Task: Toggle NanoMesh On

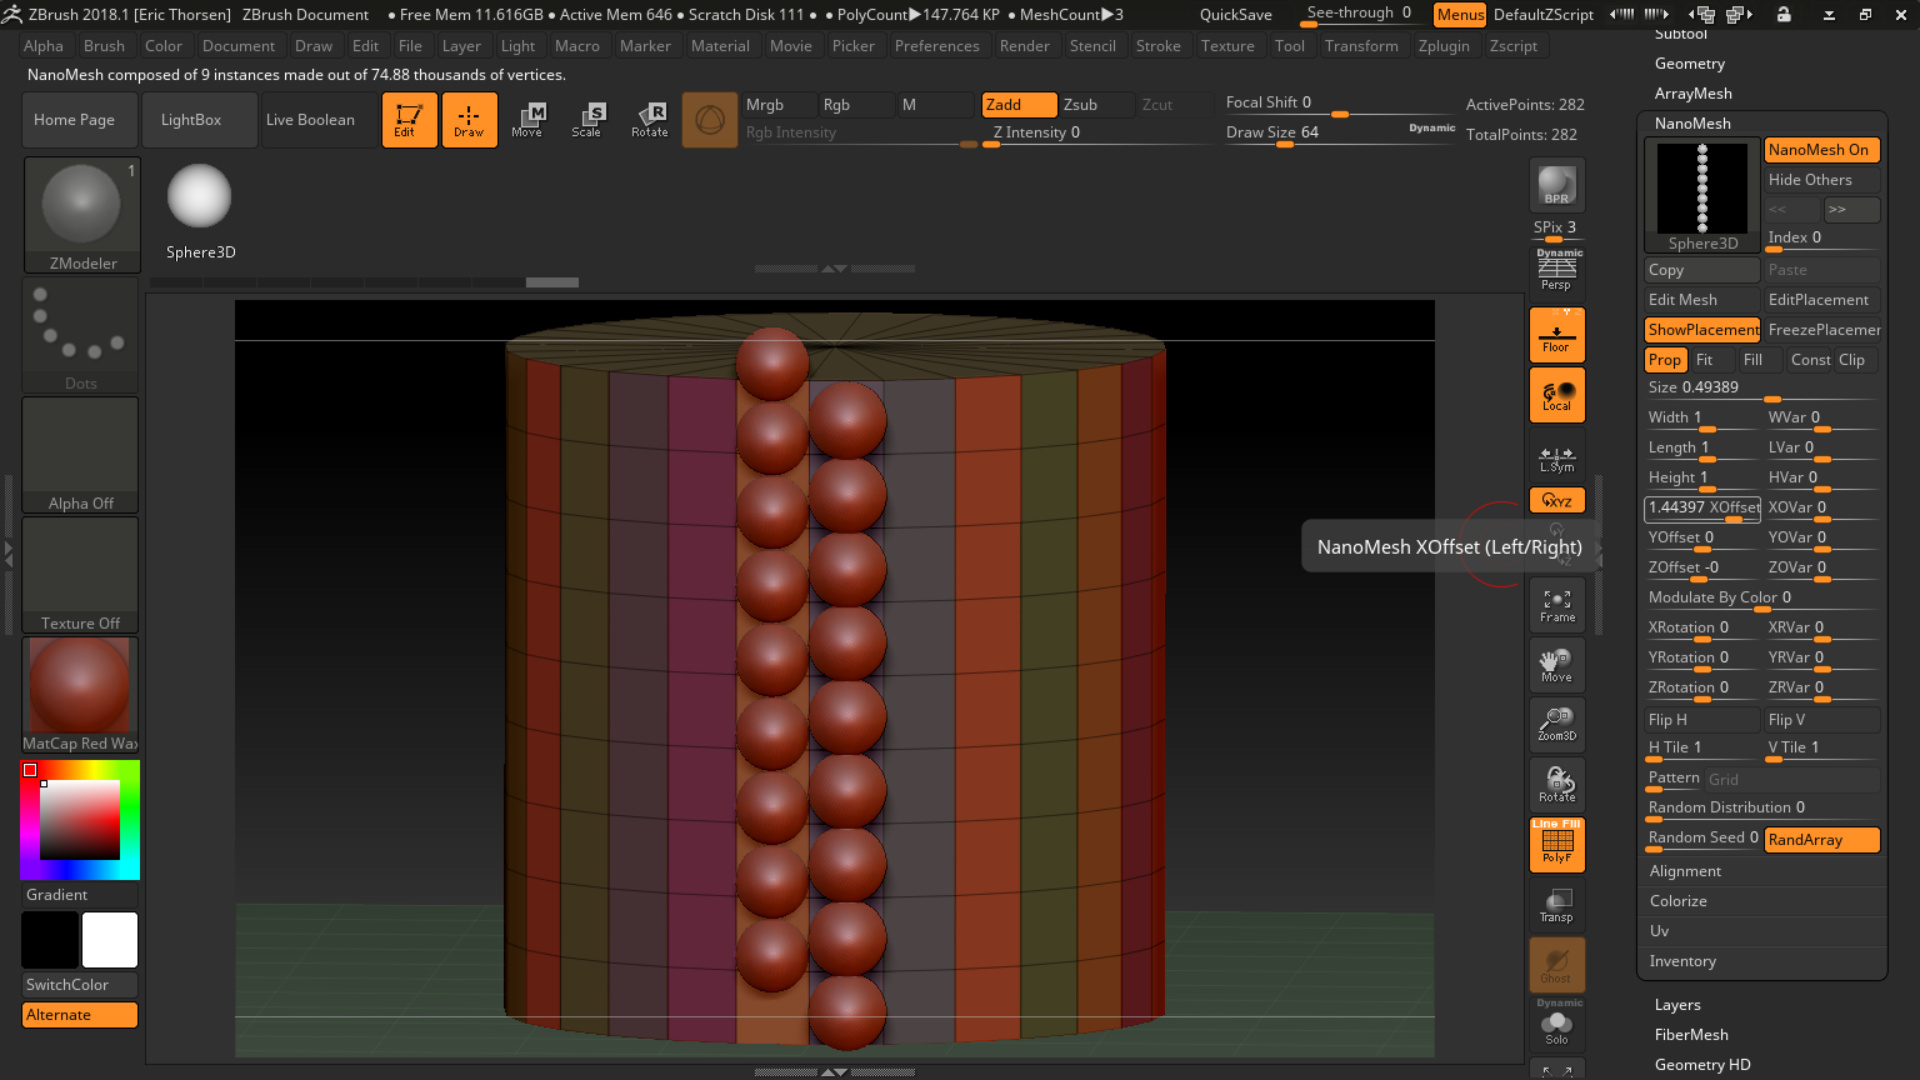Action: click(1821, 150)
